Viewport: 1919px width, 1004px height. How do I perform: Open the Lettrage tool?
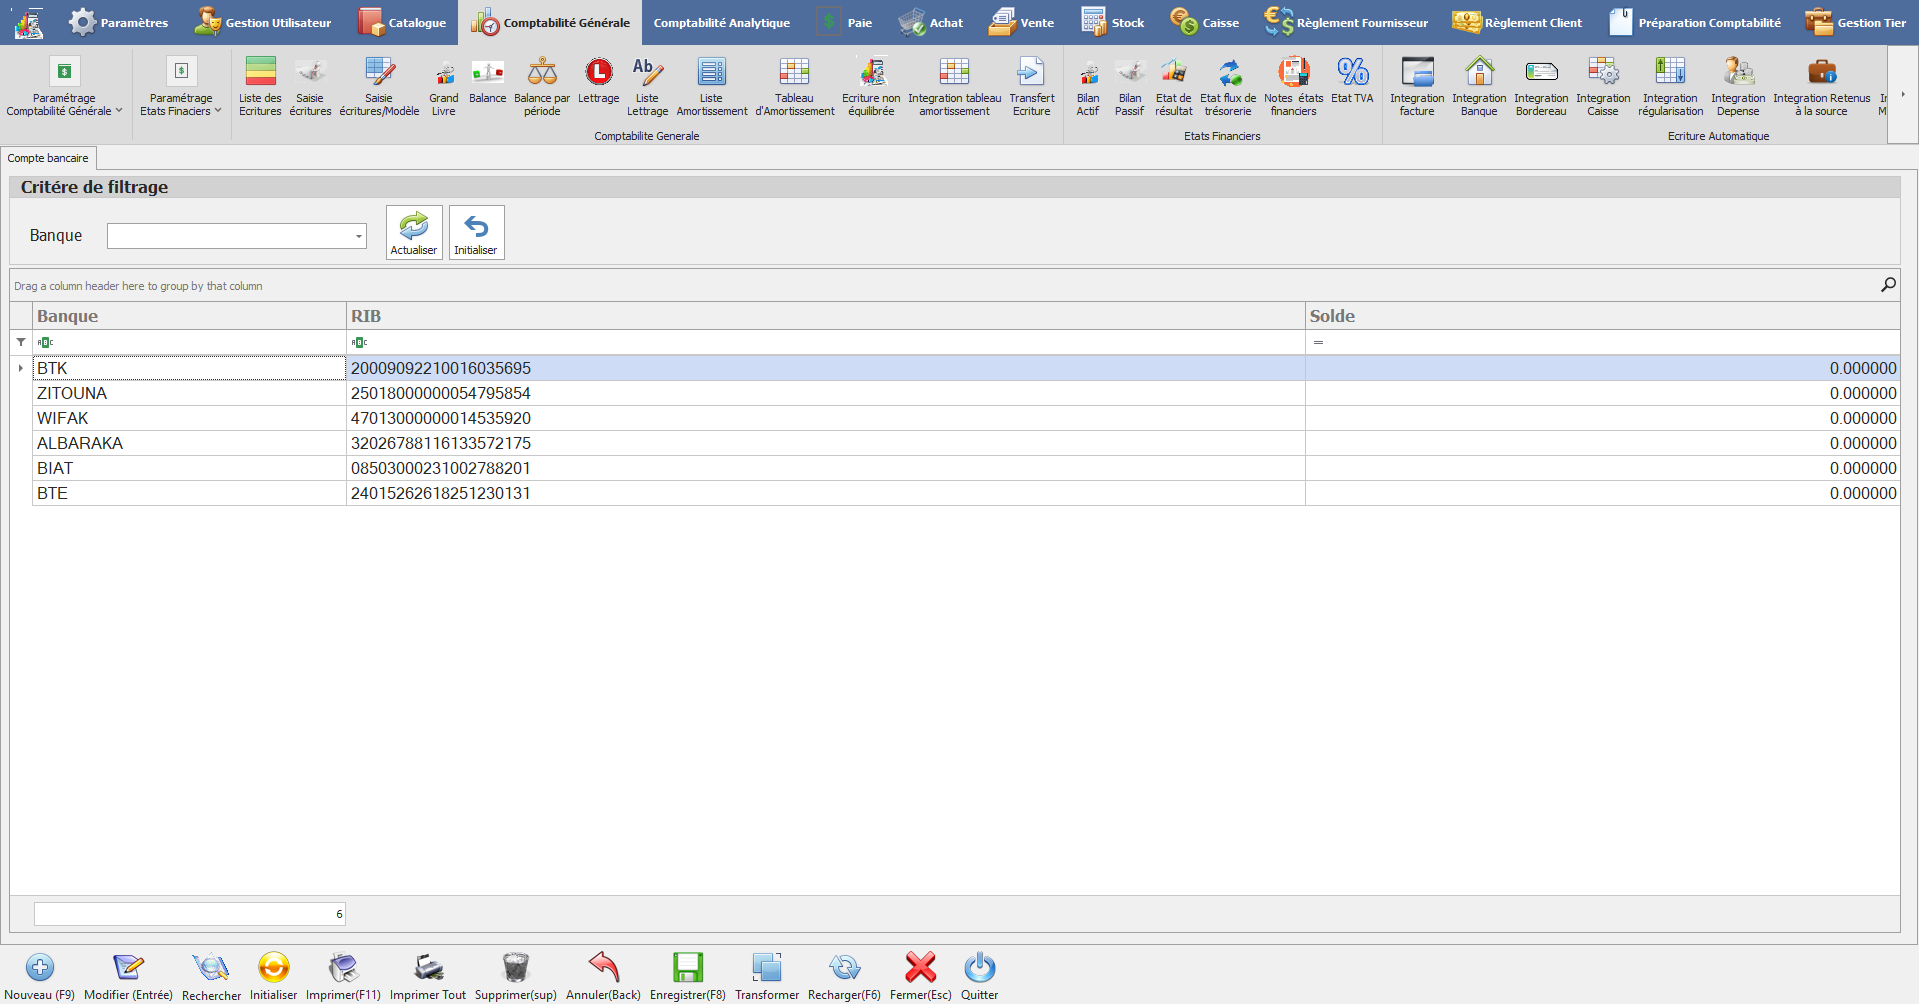click(x=598, y=81)
